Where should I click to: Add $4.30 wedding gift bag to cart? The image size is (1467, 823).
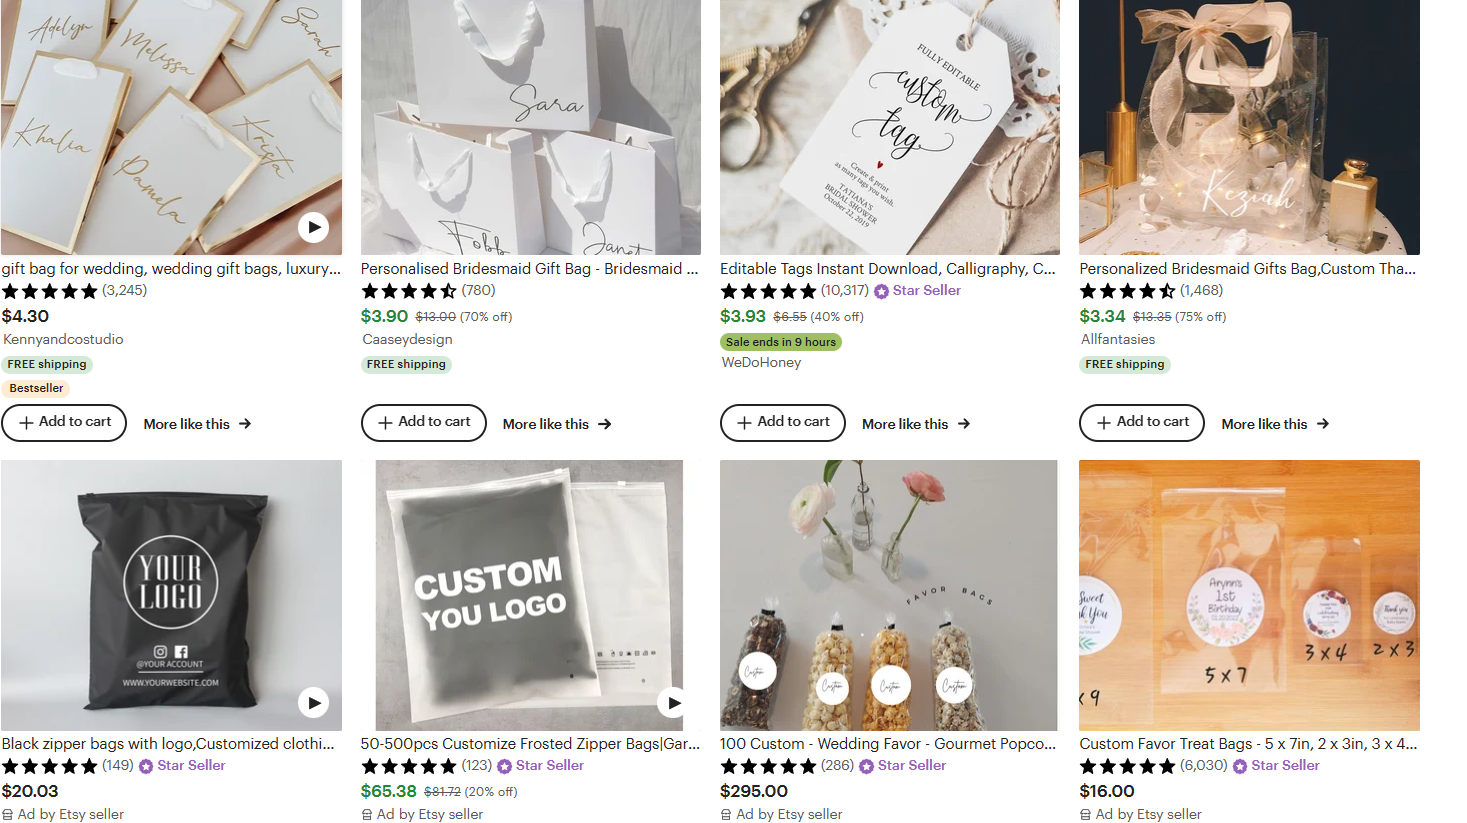(x=64, y=422)
